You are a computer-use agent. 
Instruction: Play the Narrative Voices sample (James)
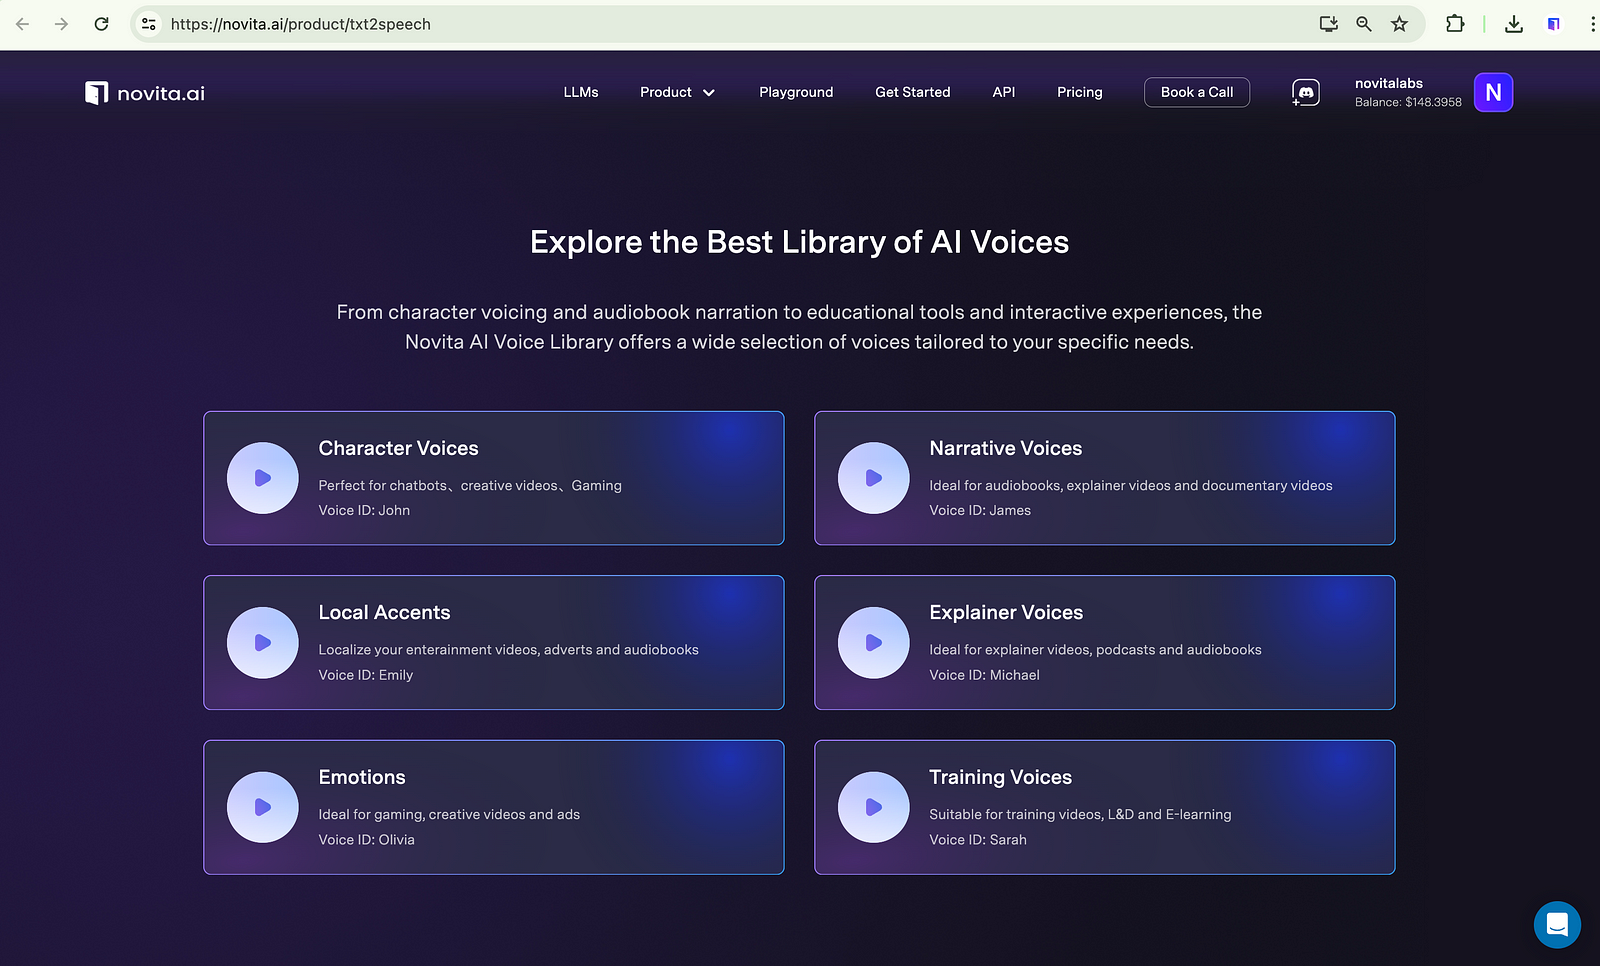coord(873,478)
